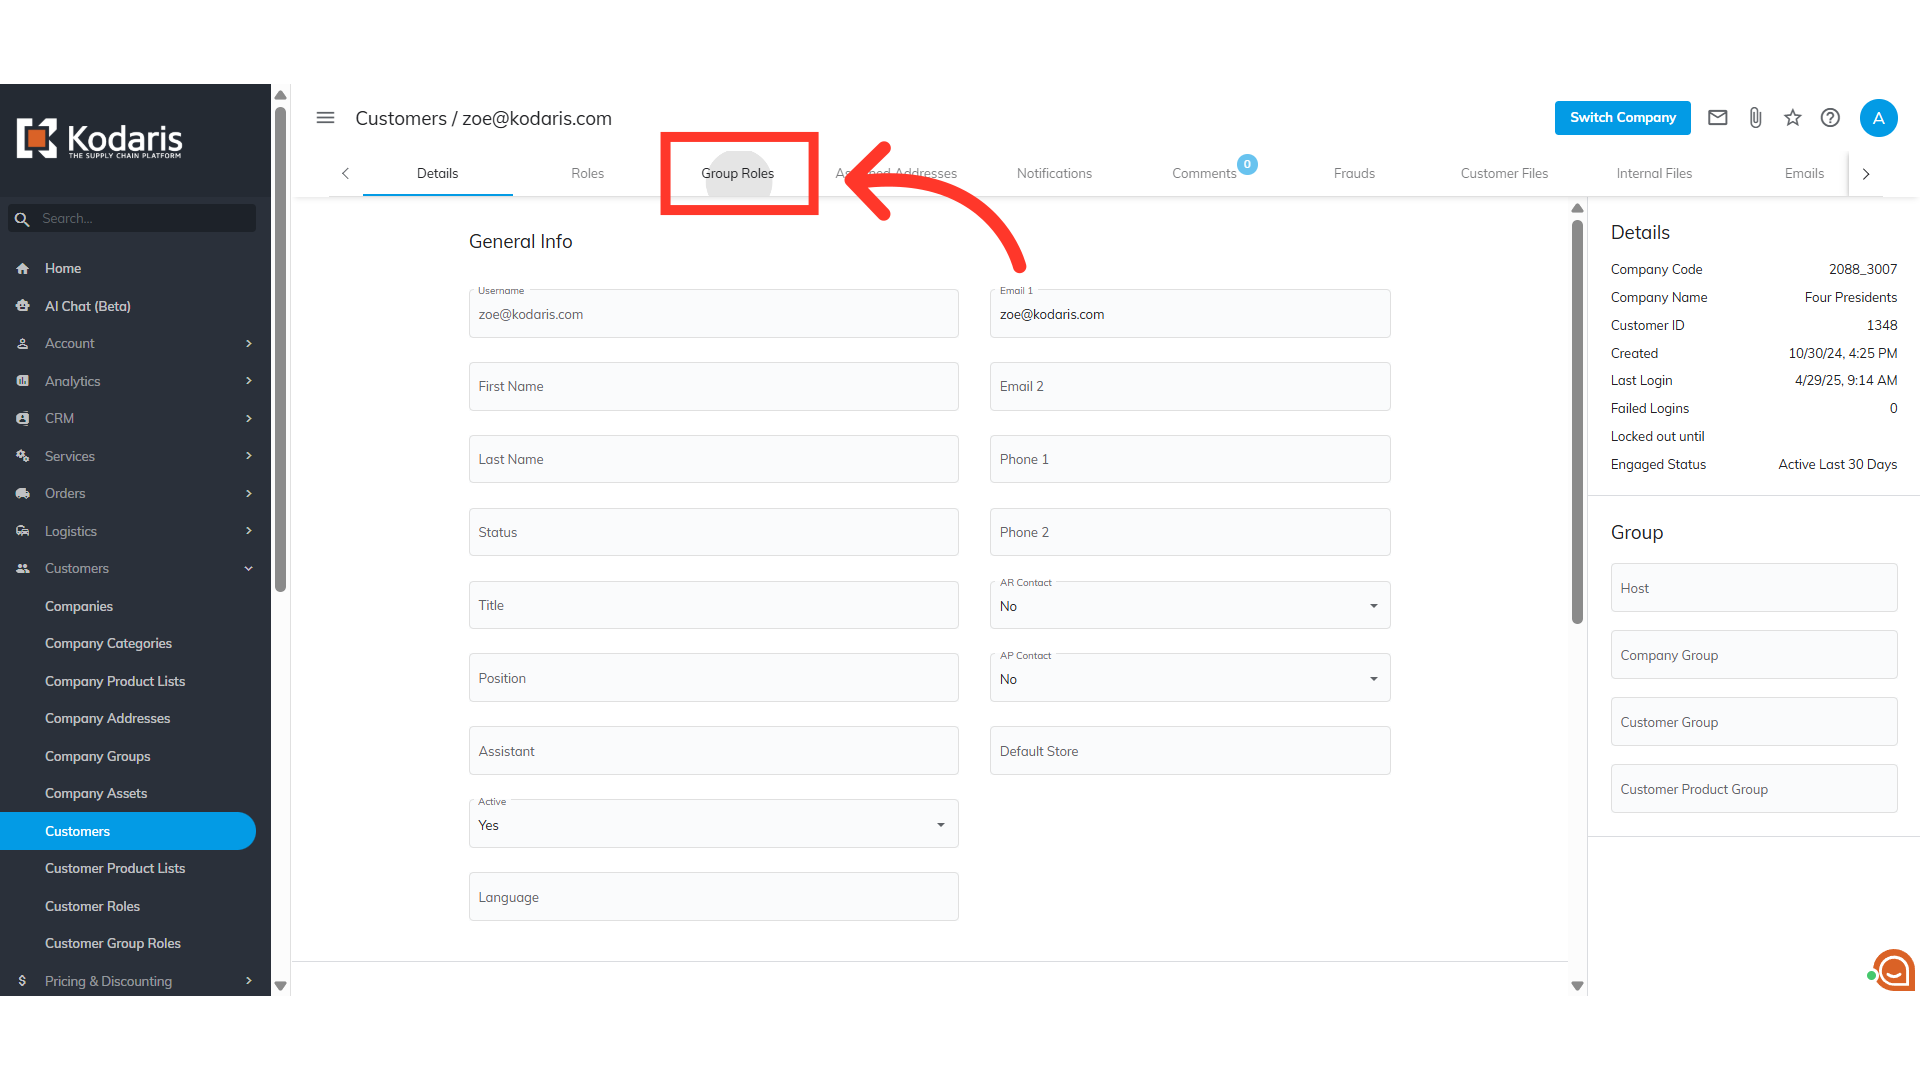Open the Active status dropdown

713,825
